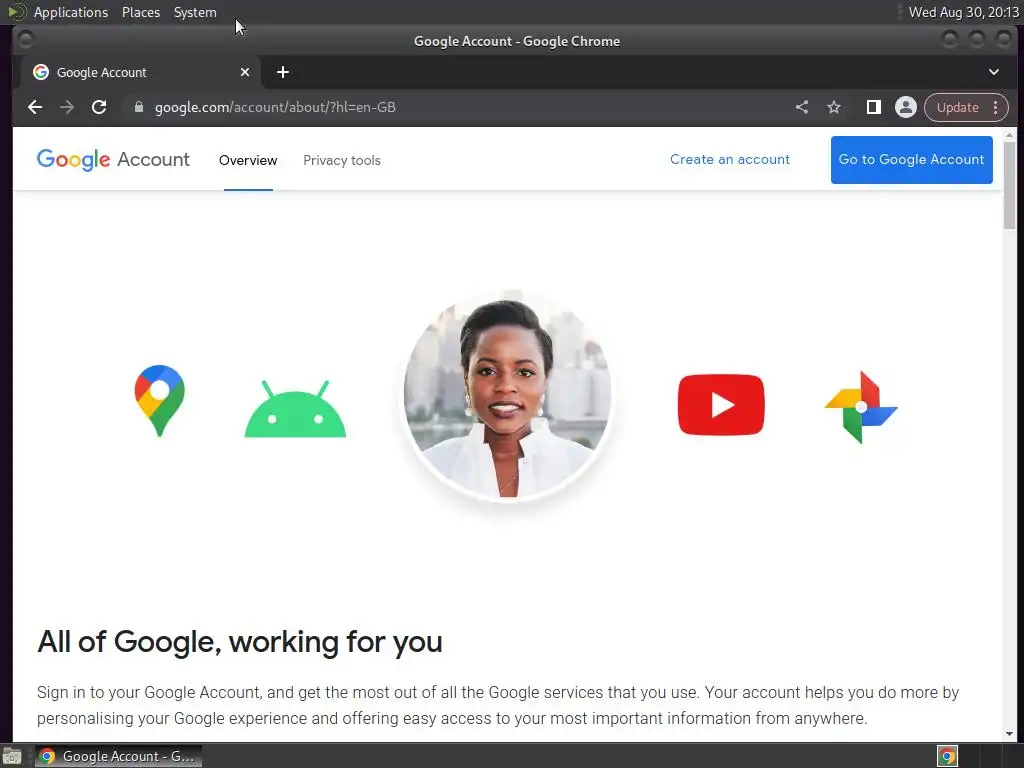Viewport: 1024px width, 768px height.
Task: Share this page icon
Action: [802, 107]
